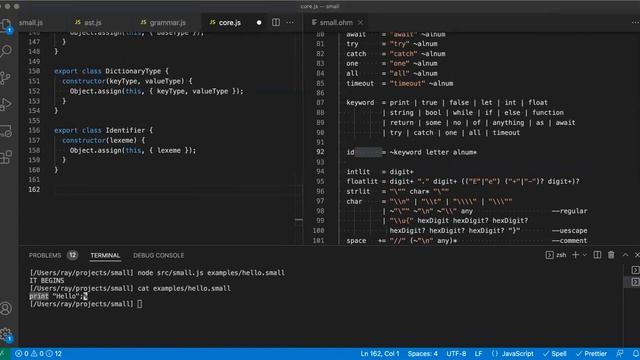Click Ln 162, Col 1 in status bar

(380, 353)
